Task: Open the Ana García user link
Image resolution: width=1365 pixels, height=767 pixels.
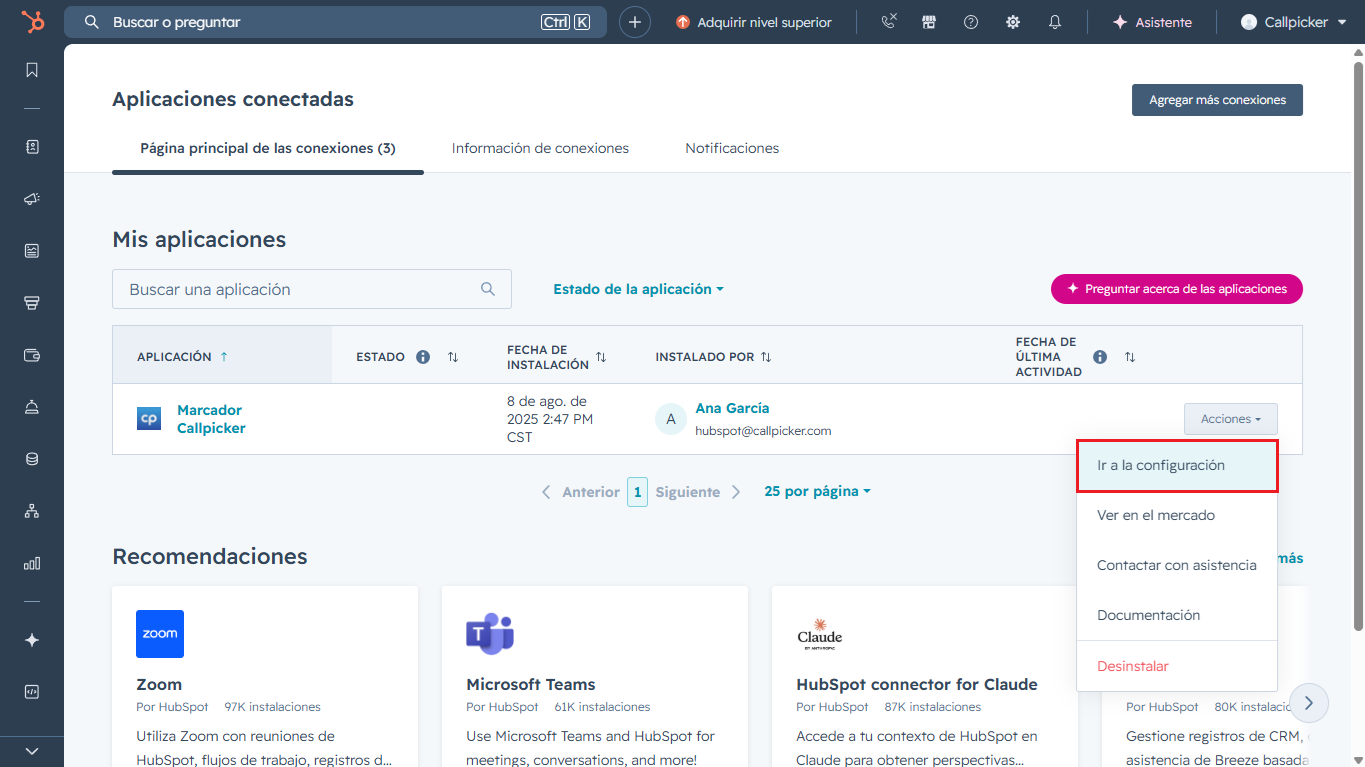Action: 733,408
